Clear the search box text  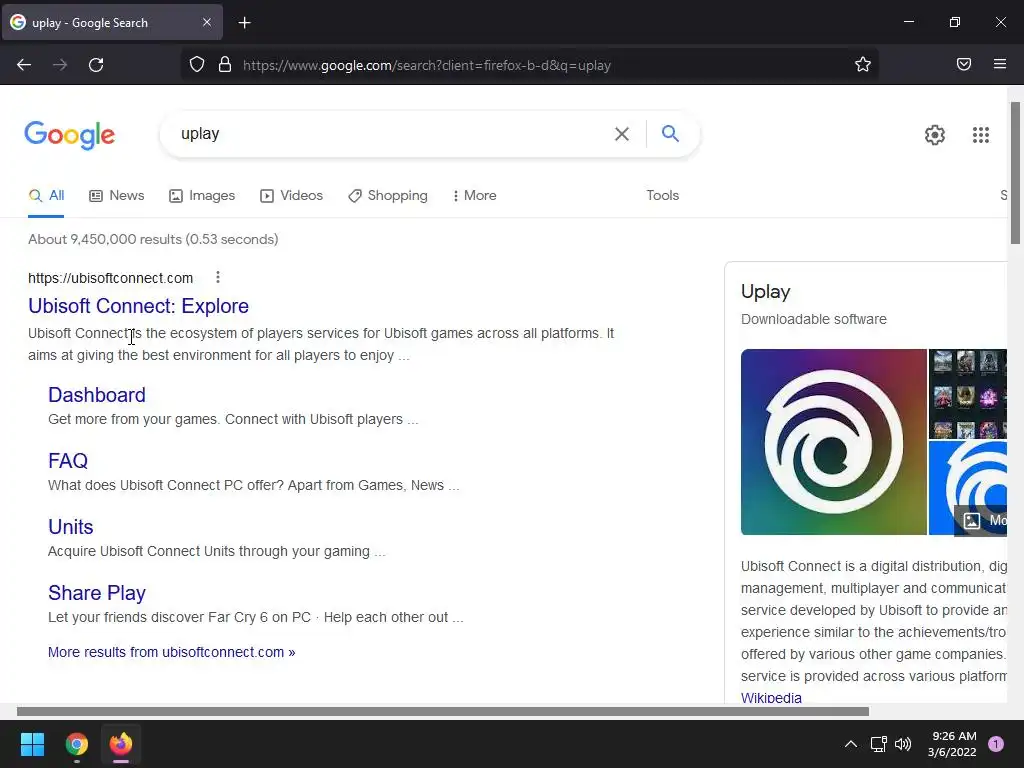click(x=622, y=134)
